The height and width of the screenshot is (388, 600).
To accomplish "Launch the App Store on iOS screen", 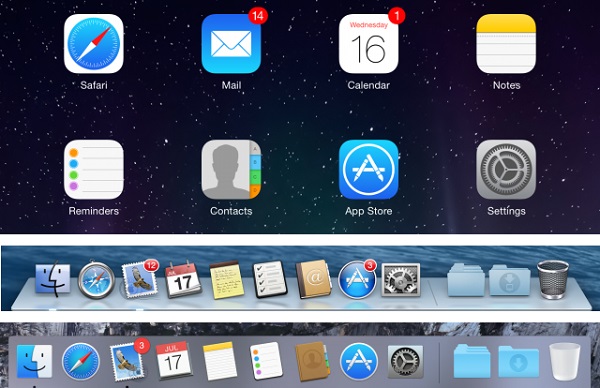I will click(x=368, y=170).
